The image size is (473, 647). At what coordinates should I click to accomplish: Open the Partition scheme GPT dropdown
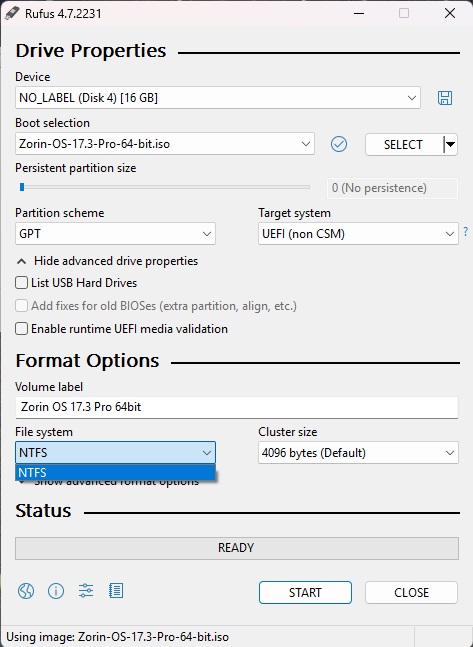click(115, 234)
